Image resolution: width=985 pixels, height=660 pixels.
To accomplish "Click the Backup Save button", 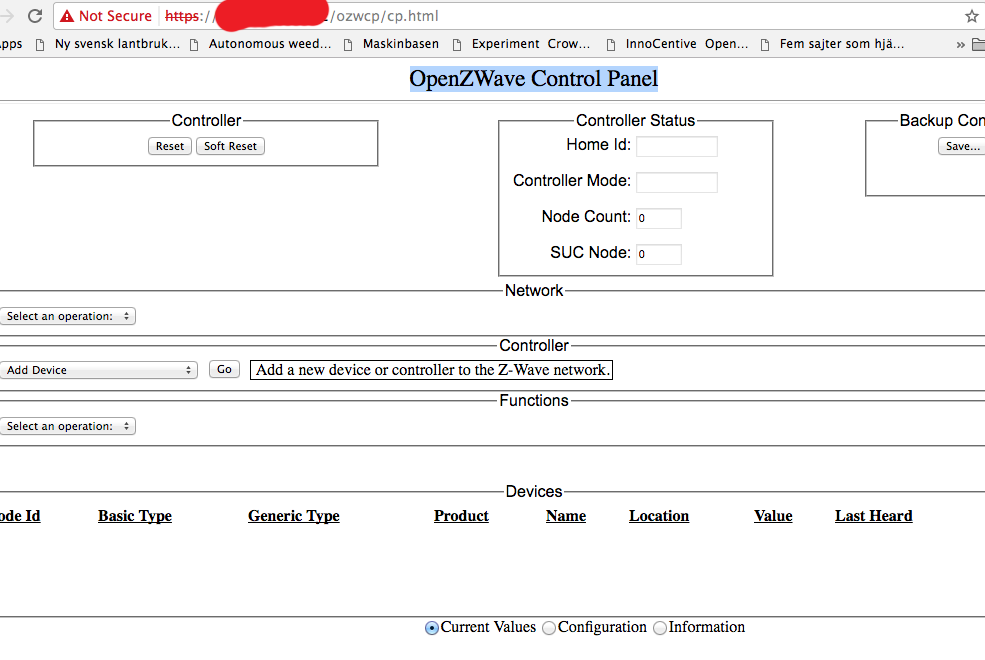I will pos(962,146).
